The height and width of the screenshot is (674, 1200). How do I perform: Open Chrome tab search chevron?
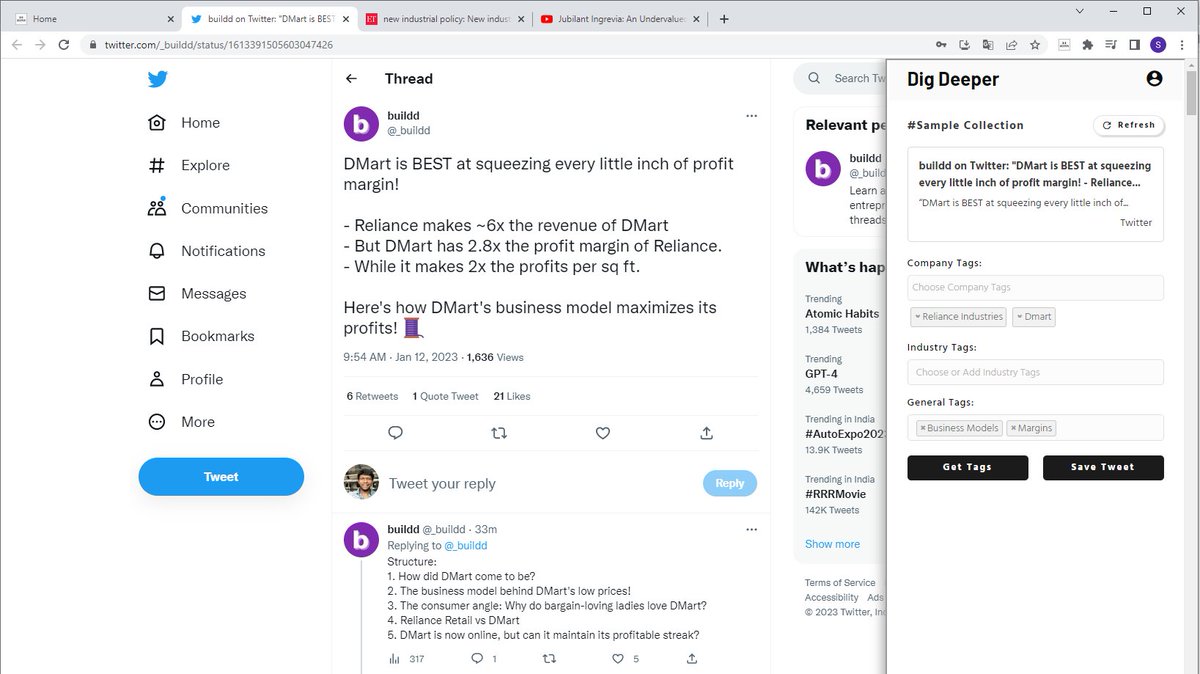coord(1080,11)
